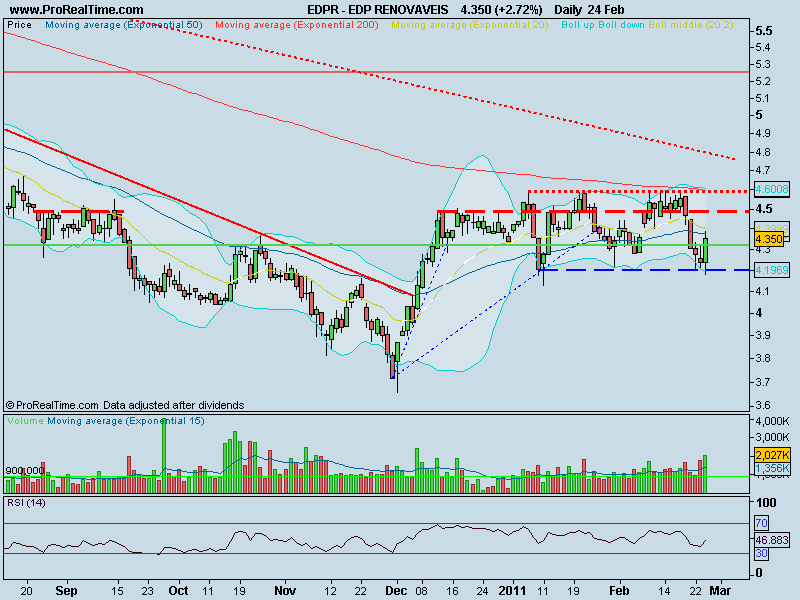Screen dimensions: 800x600
Task: Select Moving average (Exponential 200) legend
Action: point(297,24)
